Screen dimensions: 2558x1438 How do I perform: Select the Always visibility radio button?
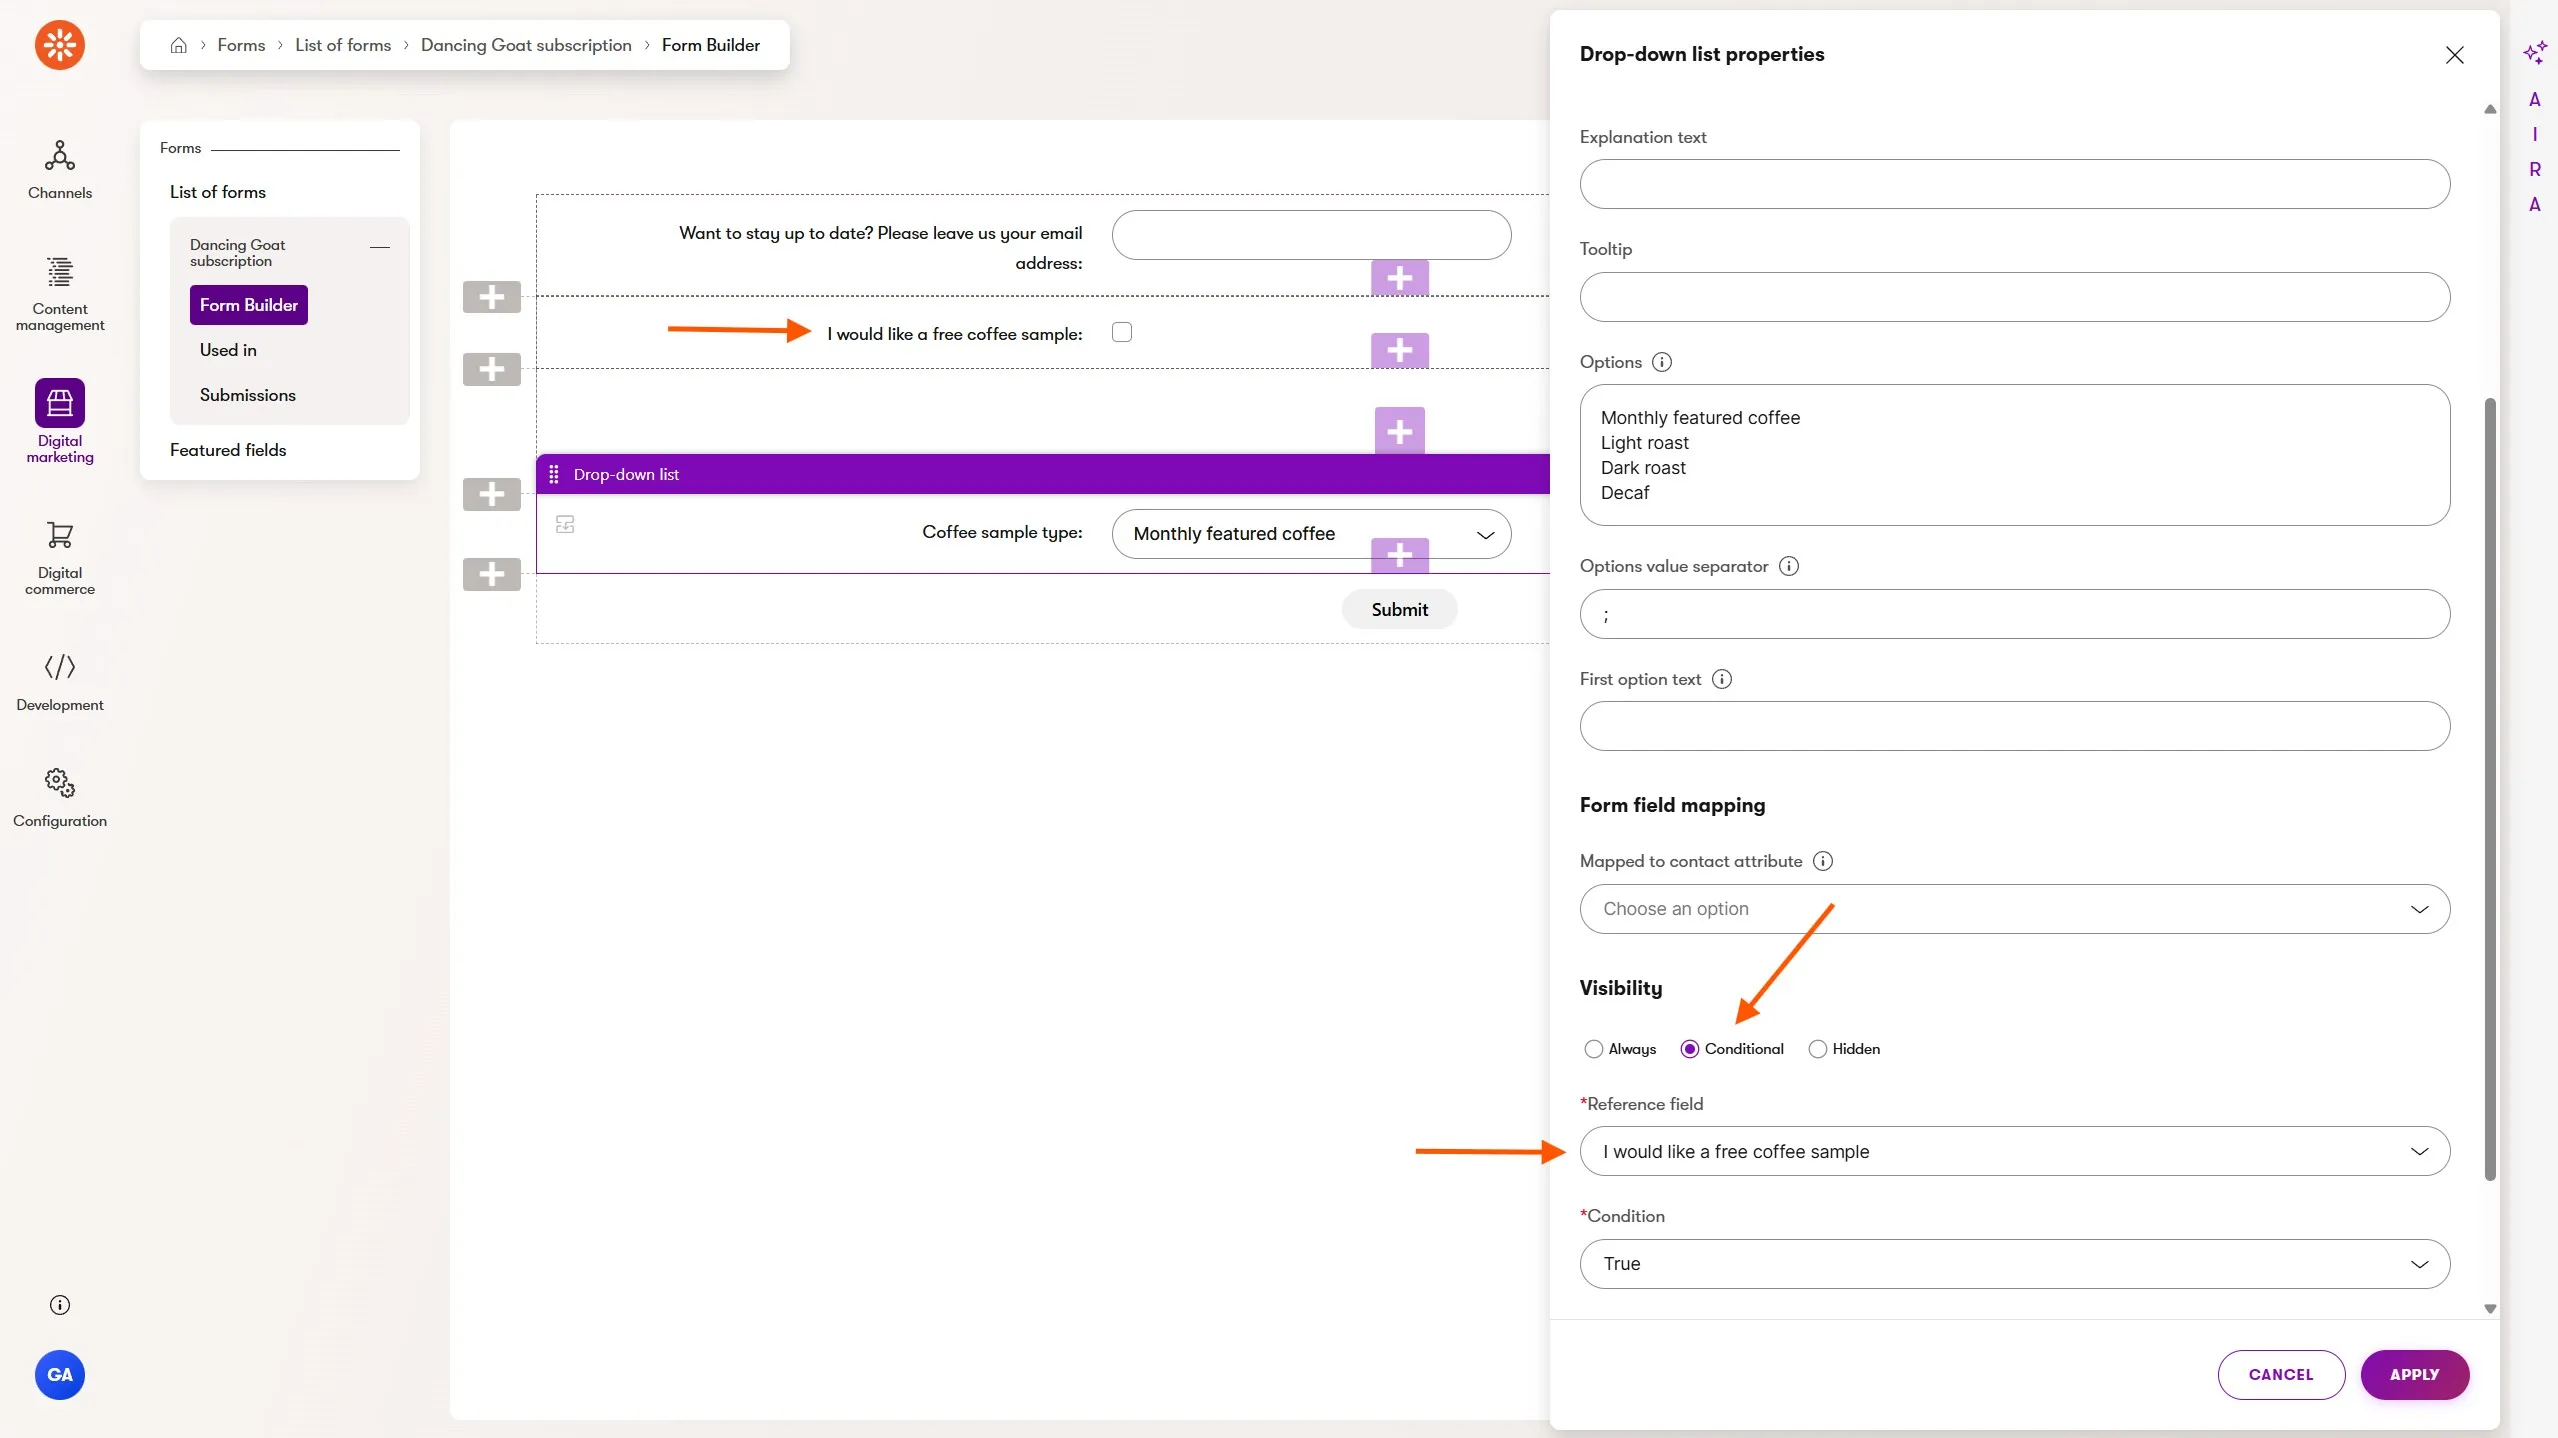pyautogui.click(x=1593, y=1049)
